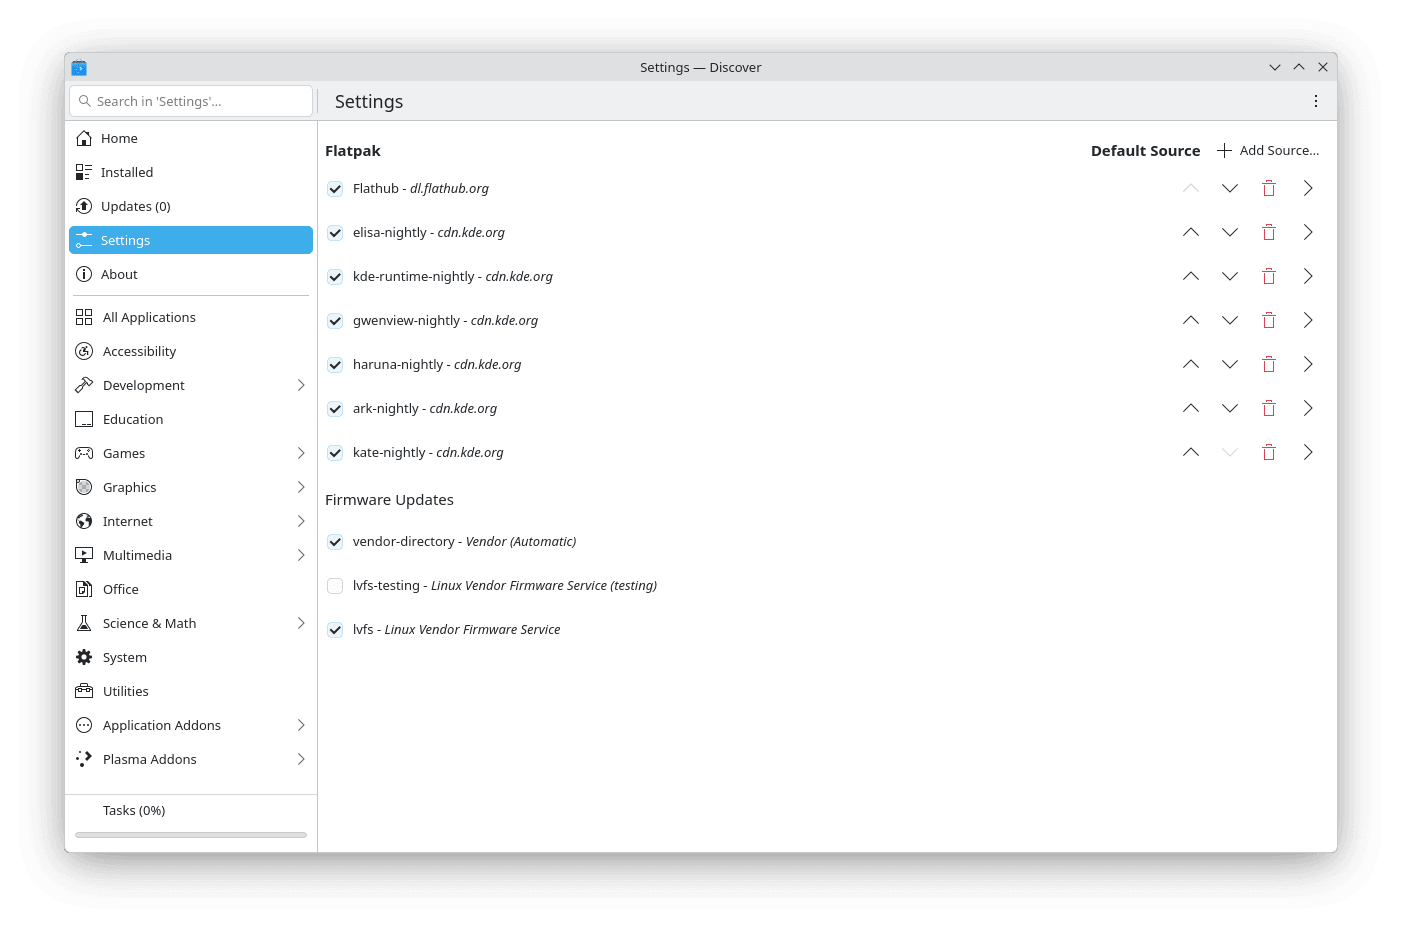Toggle haruna-nightly source checkbox

click(335, 365)
